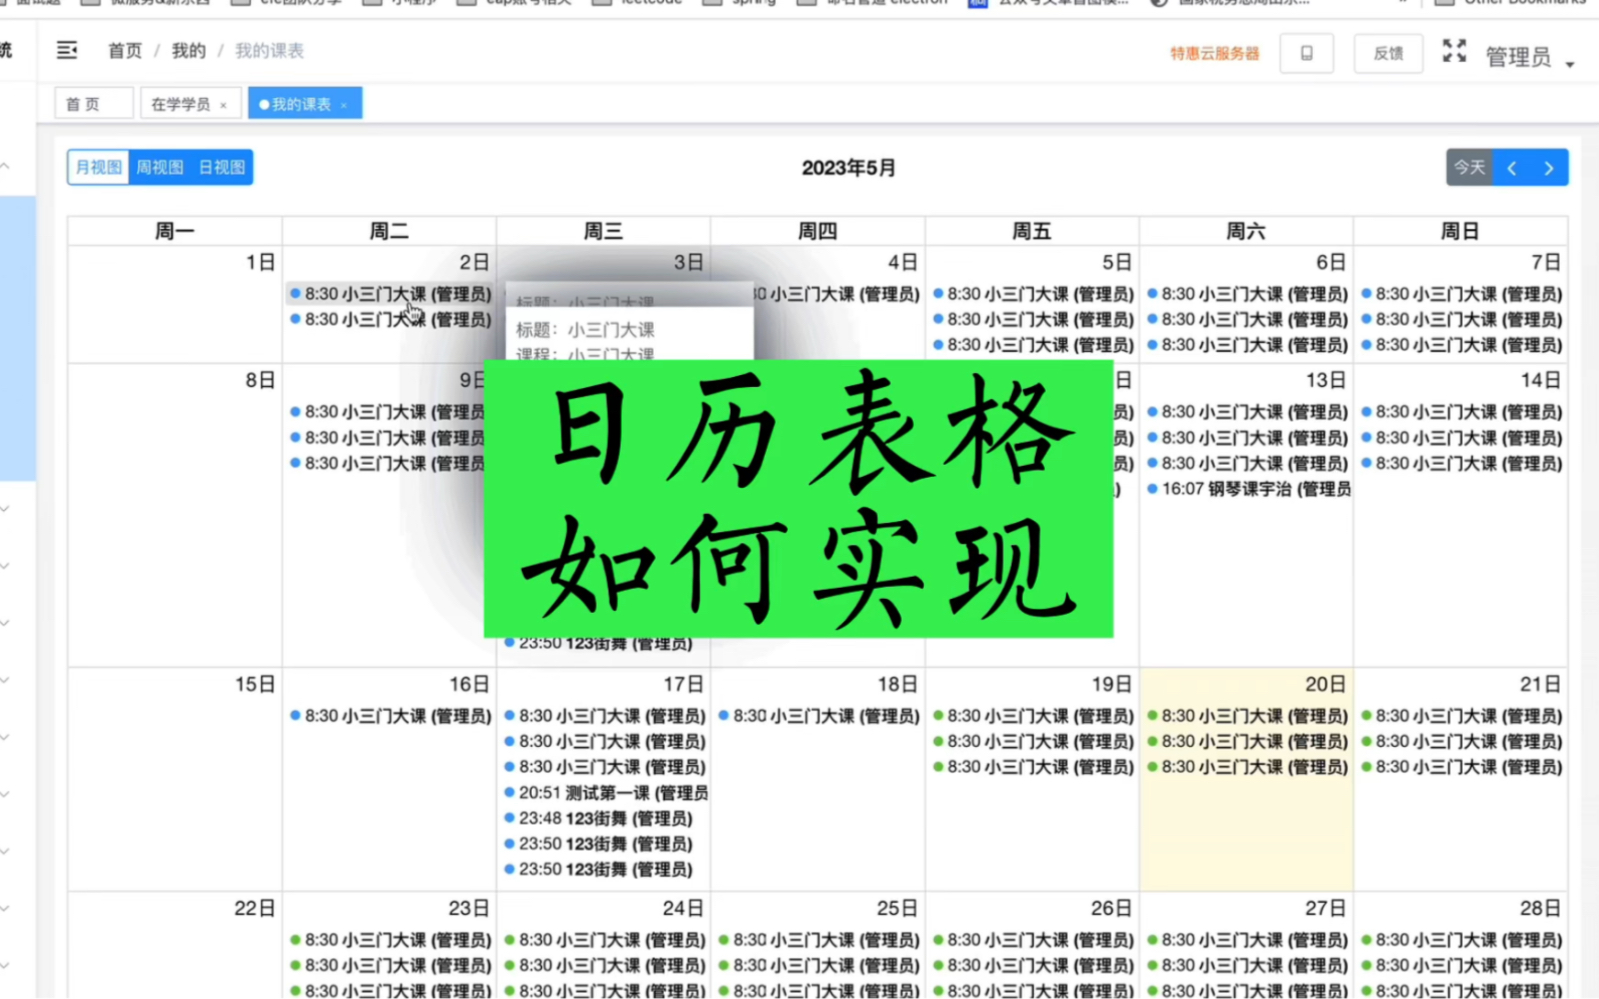Screen dimensions: 1599x999
Task: Select the 8日 date cell
Action: [175, 515]
